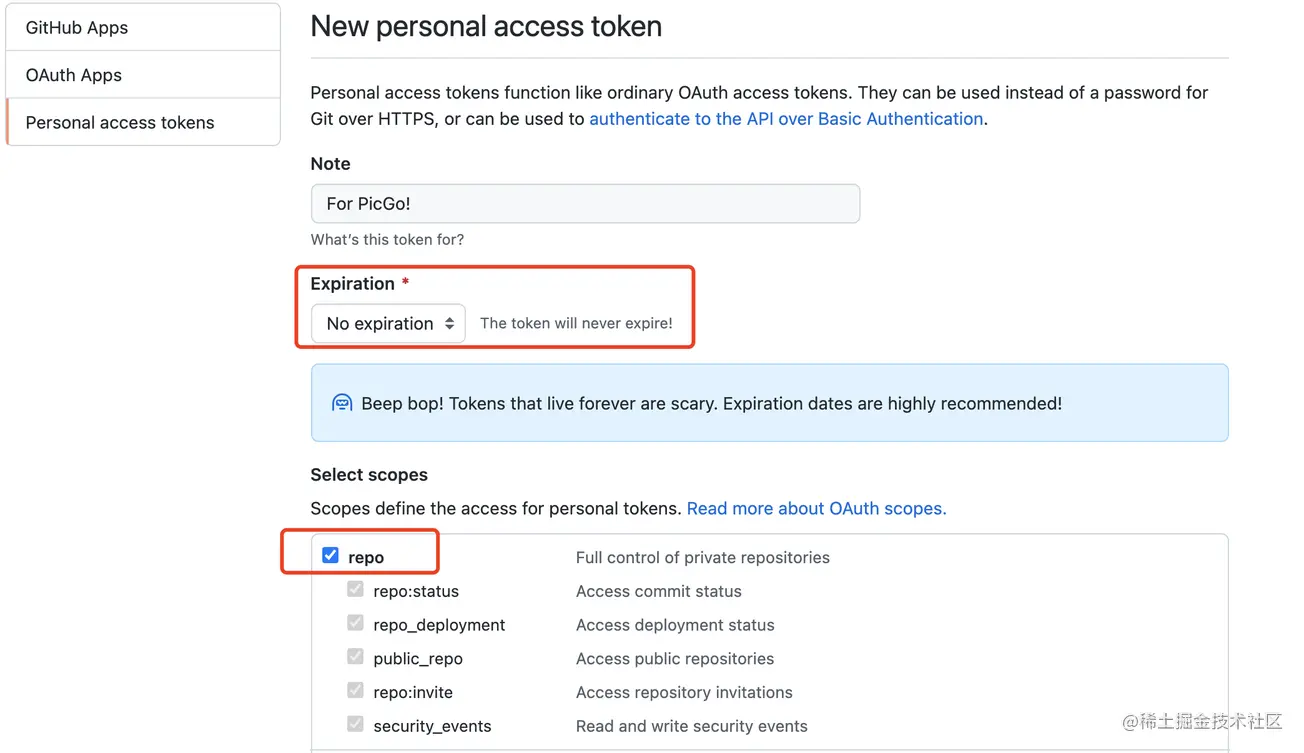The height and width of the screenshot is (753, 1304).
Task: Toggle the security_events checkbox
Action: click(x=355, y=724)
